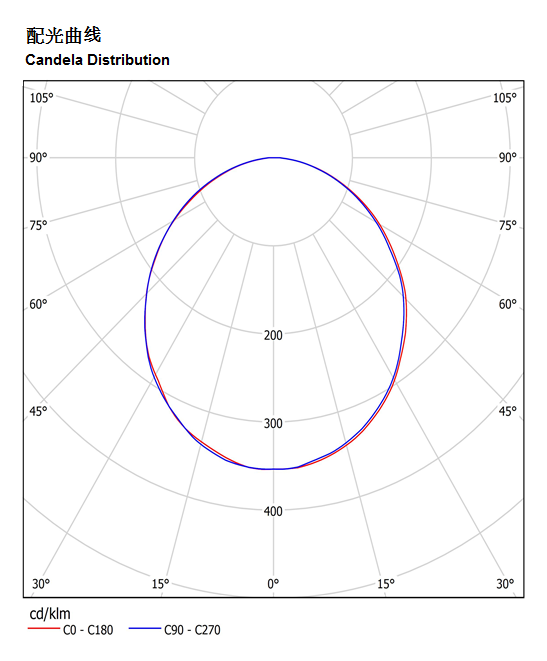Viewport: 547px width, 661px height.
Task: Click the 0° angle label at bottom
Action: 273,583
